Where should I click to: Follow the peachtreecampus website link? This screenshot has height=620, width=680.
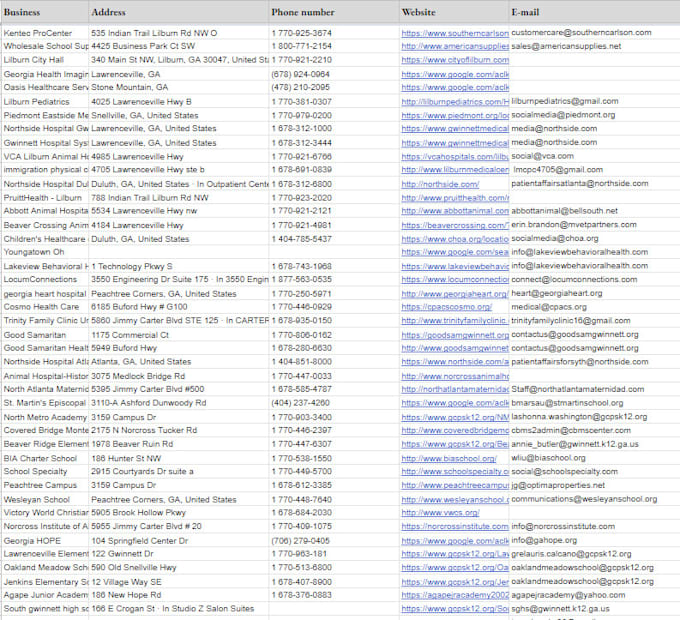[x=454, y=485]
